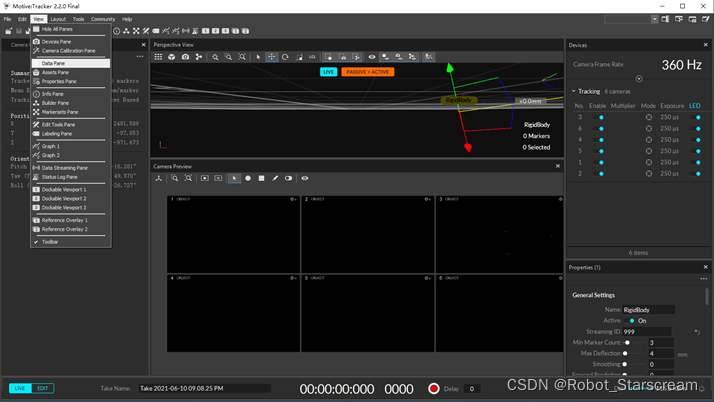Screen dimensions: 714x402
Task: Select the scale tool in Perspective View
Action: [299, 57]
